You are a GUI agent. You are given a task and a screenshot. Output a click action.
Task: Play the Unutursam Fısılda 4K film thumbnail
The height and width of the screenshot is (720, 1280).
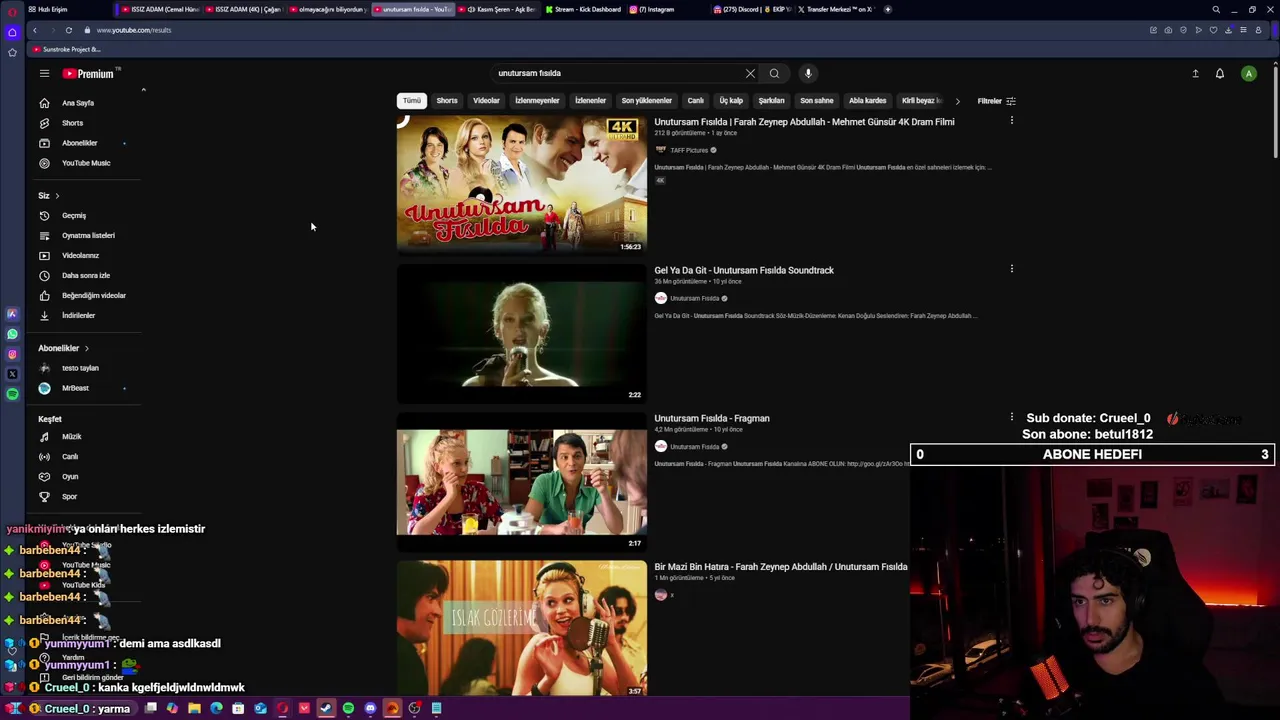(x=522, y=185)
